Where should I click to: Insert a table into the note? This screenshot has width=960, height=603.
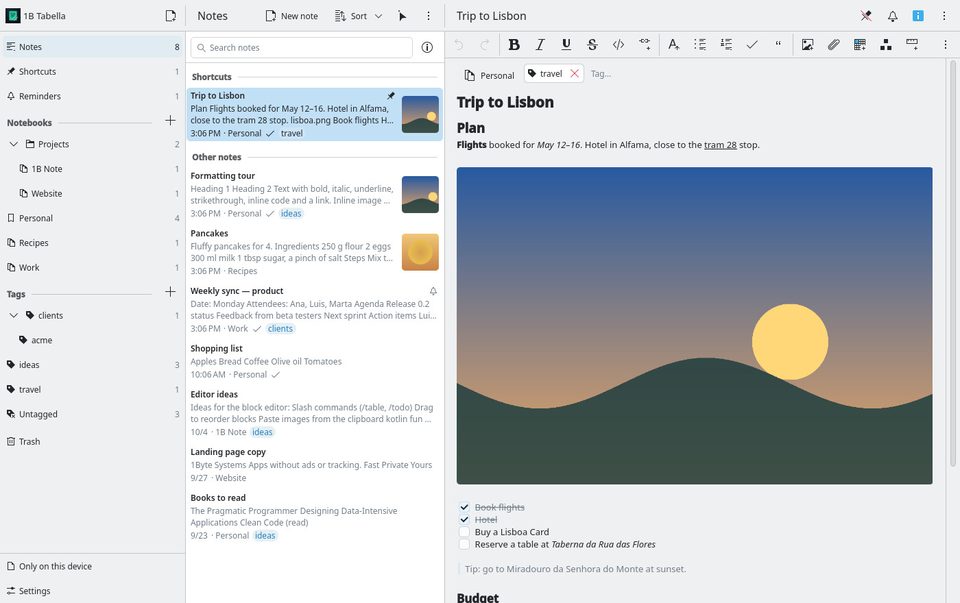pyautogui.click(x=860, y=45)
